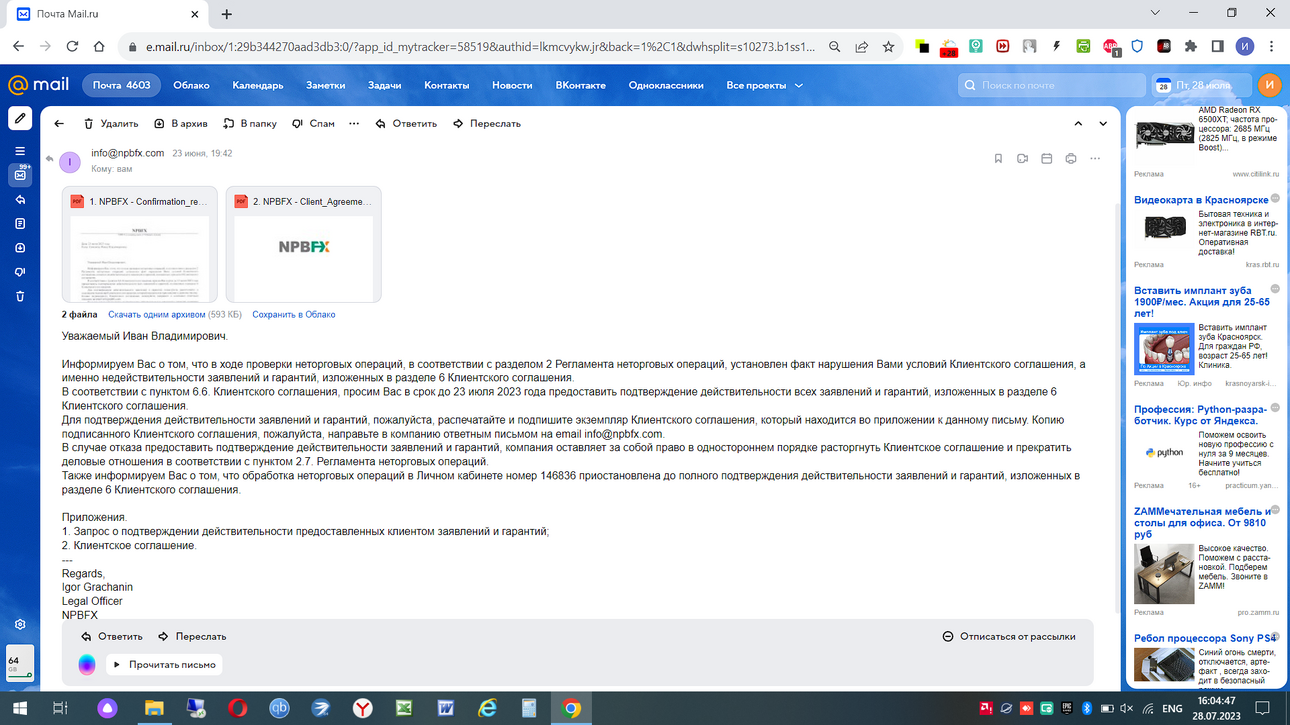This screenshot has height=725, width=1290.
Task: Open a new browser tab with plus button
Action: [227, 14]
